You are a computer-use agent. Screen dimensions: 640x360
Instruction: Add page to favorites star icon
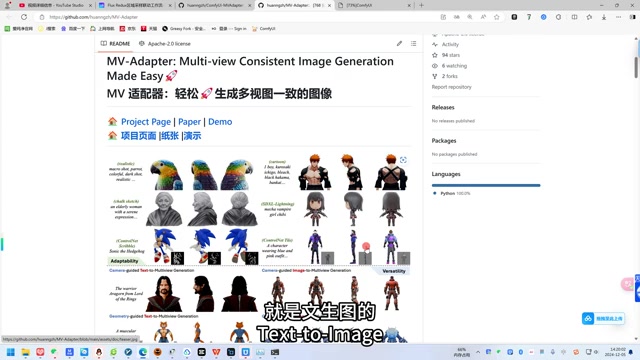point(496,17)
